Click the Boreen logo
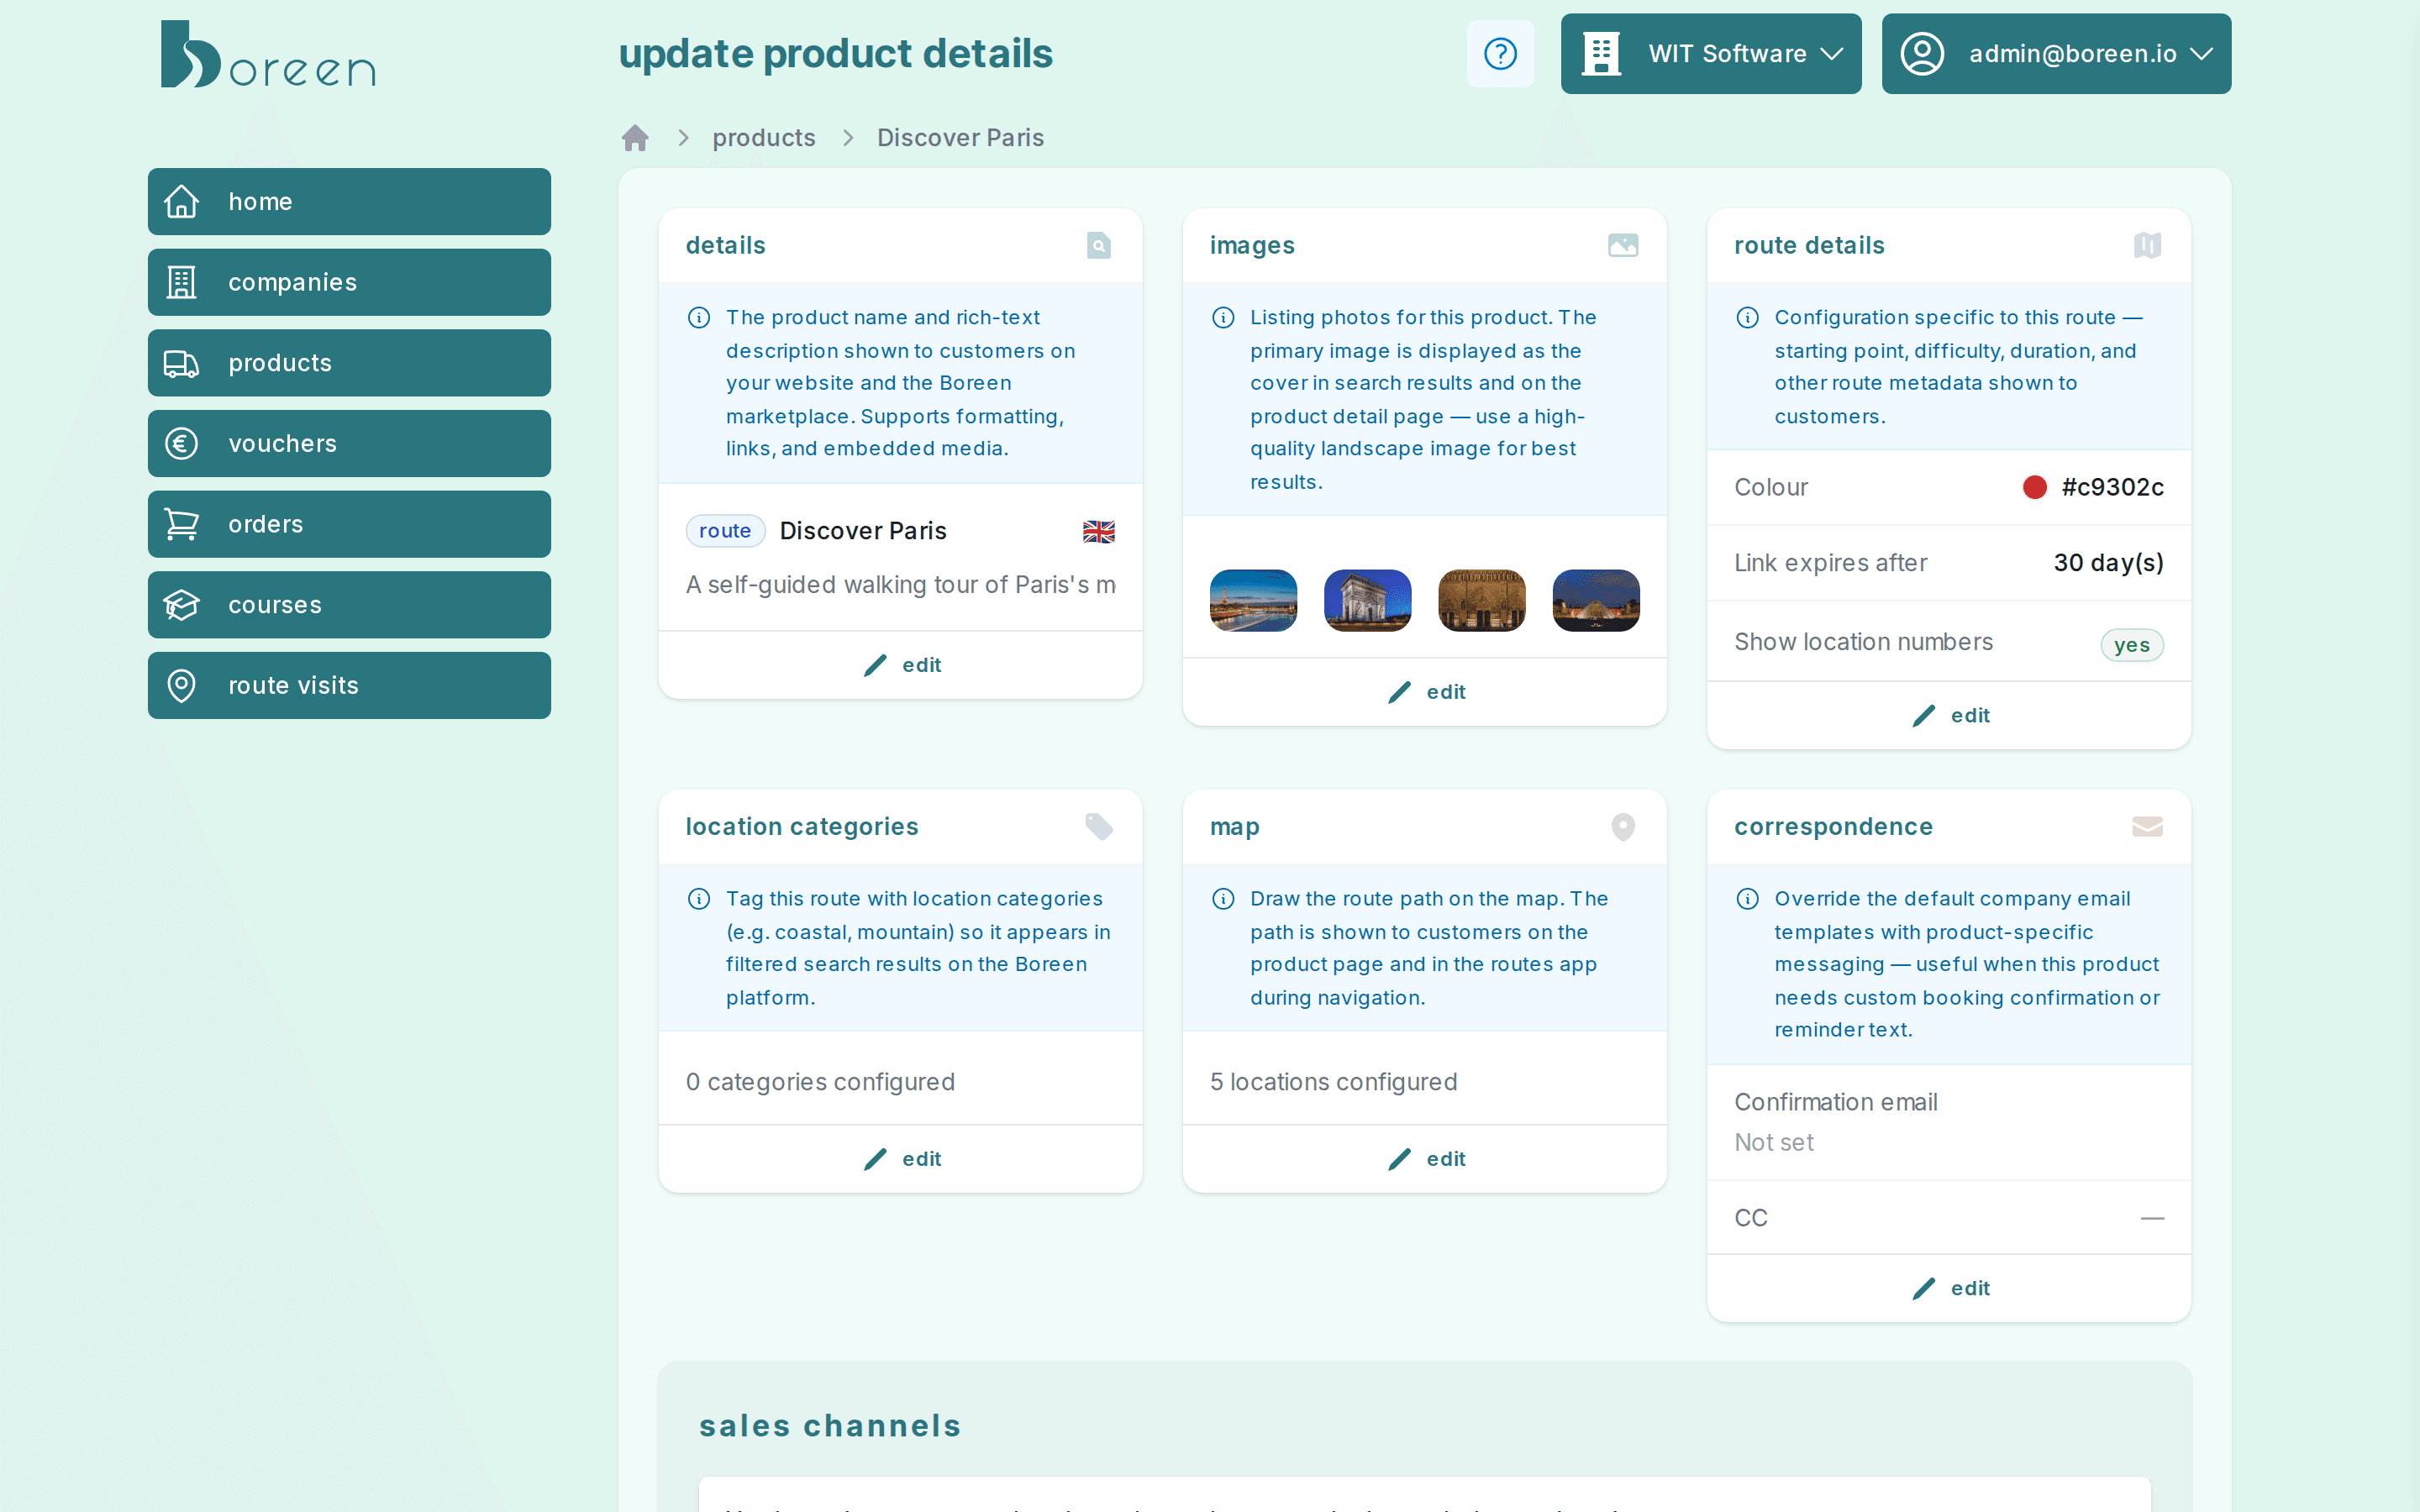Image resolution: width=2420 pixels, height=1512 pixels. click(x=268, y=54)
